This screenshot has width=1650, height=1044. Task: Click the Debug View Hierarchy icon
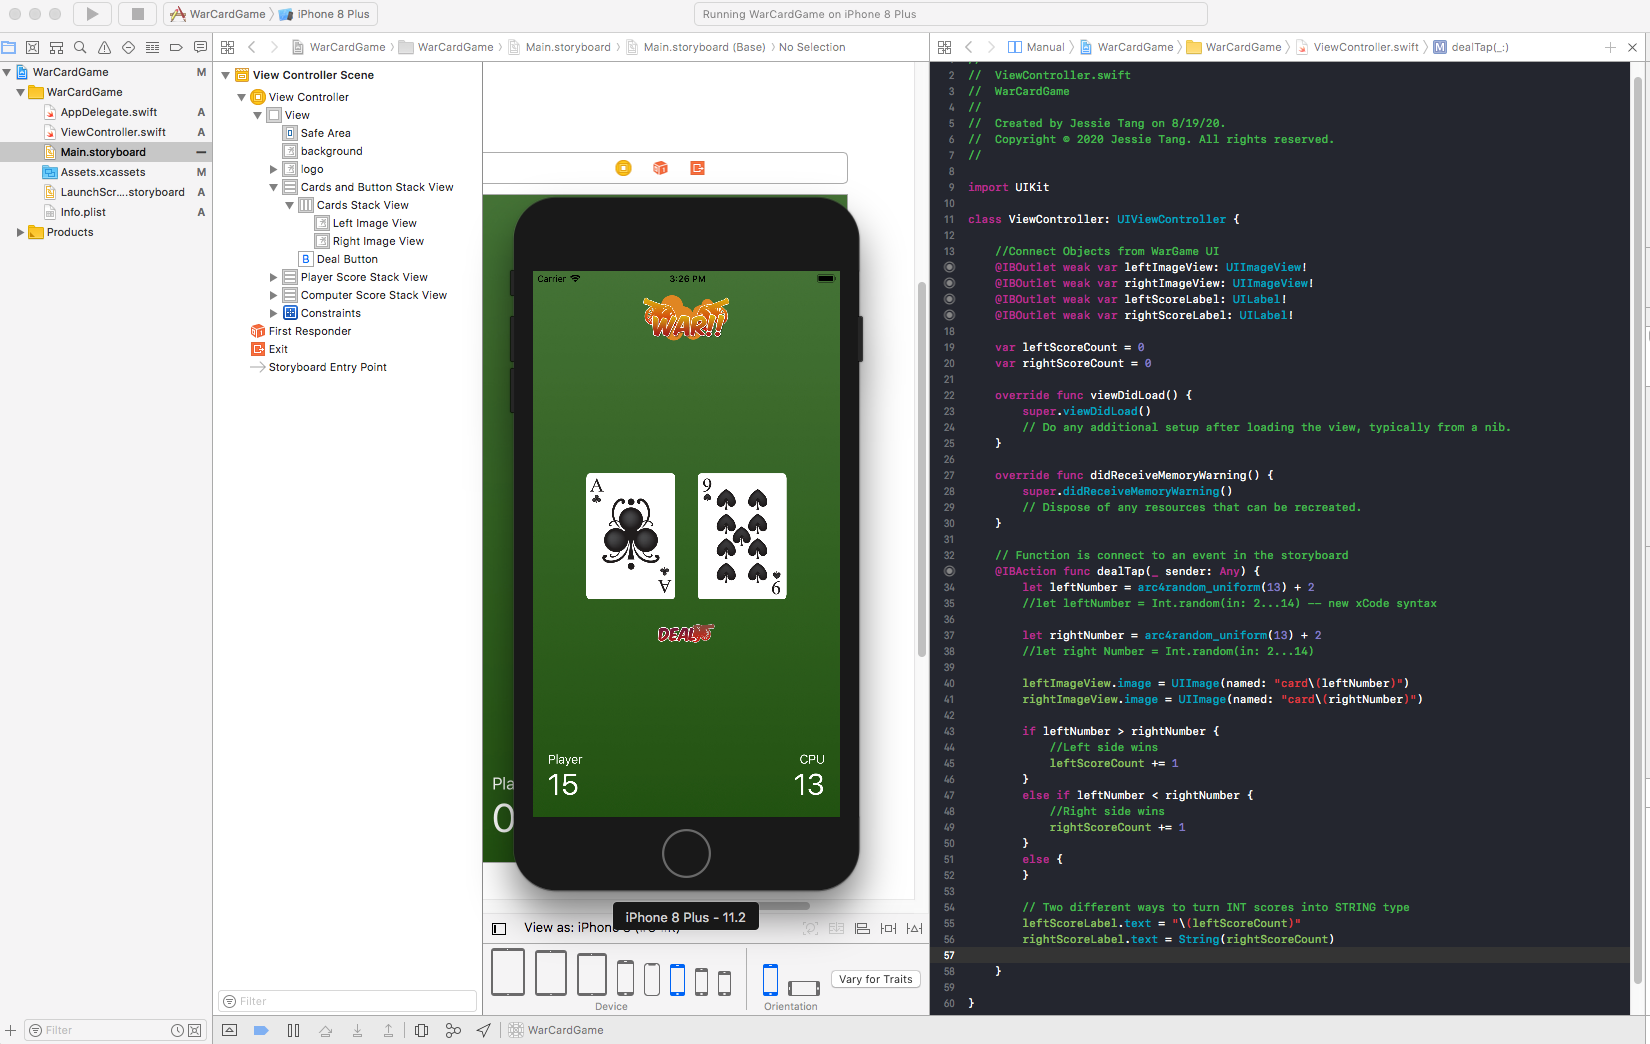tap(421, 1030)
